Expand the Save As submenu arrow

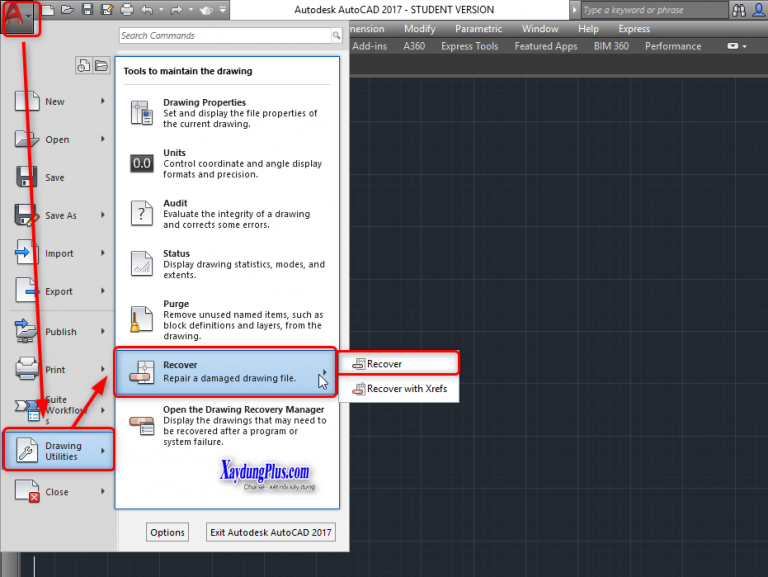pyautogui.click(x=102, y=214)
